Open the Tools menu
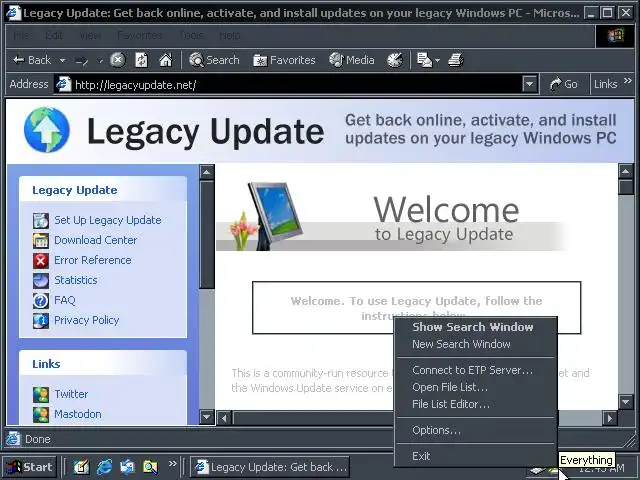The height and width of the screenshot is (480, 640). [191, 36]
